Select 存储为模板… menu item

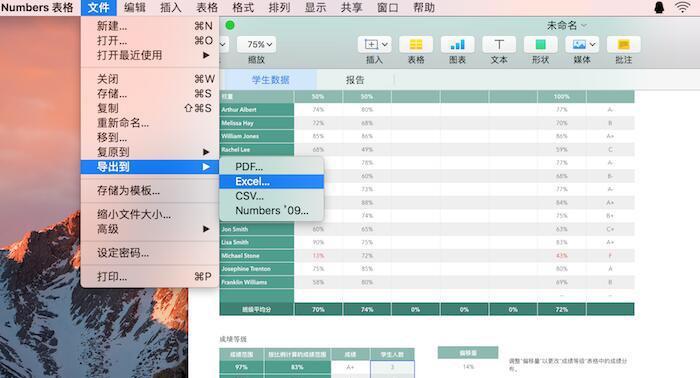click(150, 191)
